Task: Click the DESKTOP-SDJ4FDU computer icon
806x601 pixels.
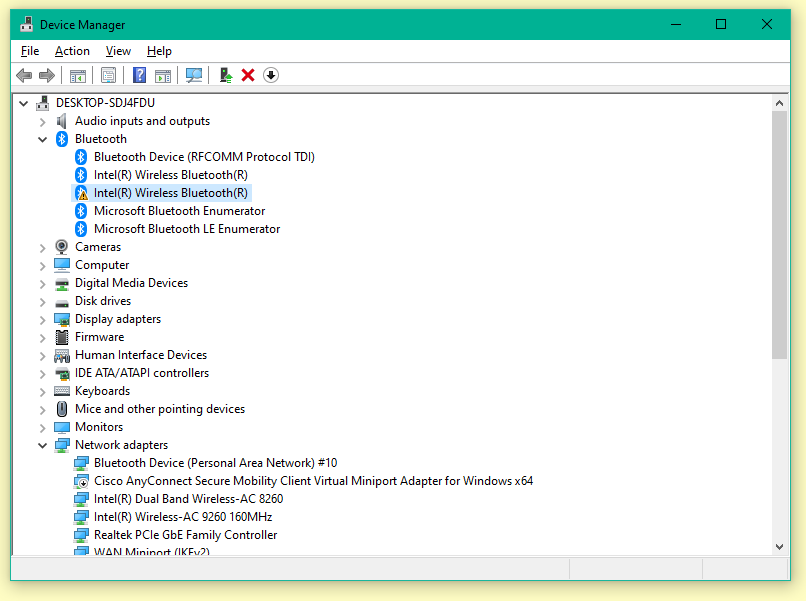Action: (x=43, y=103)
